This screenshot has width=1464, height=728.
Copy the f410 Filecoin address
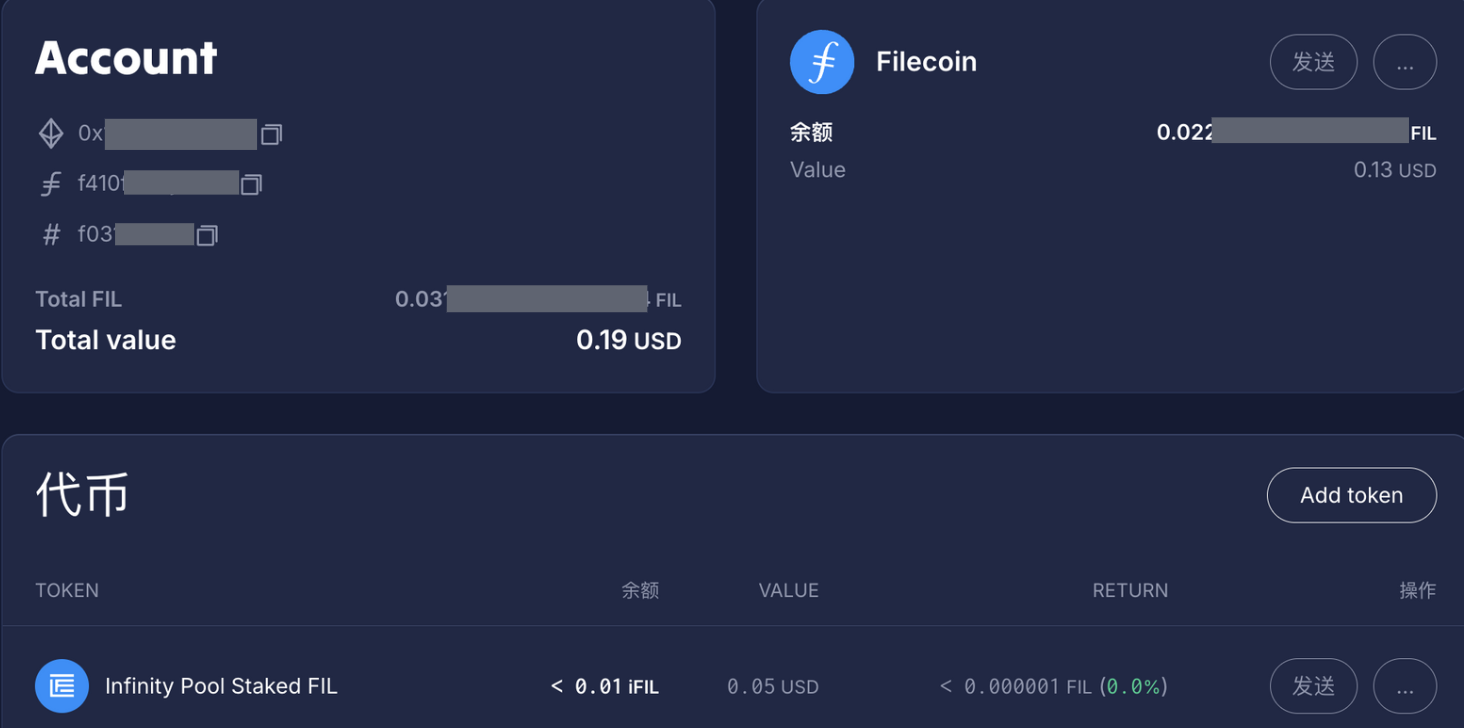point(252,183)
